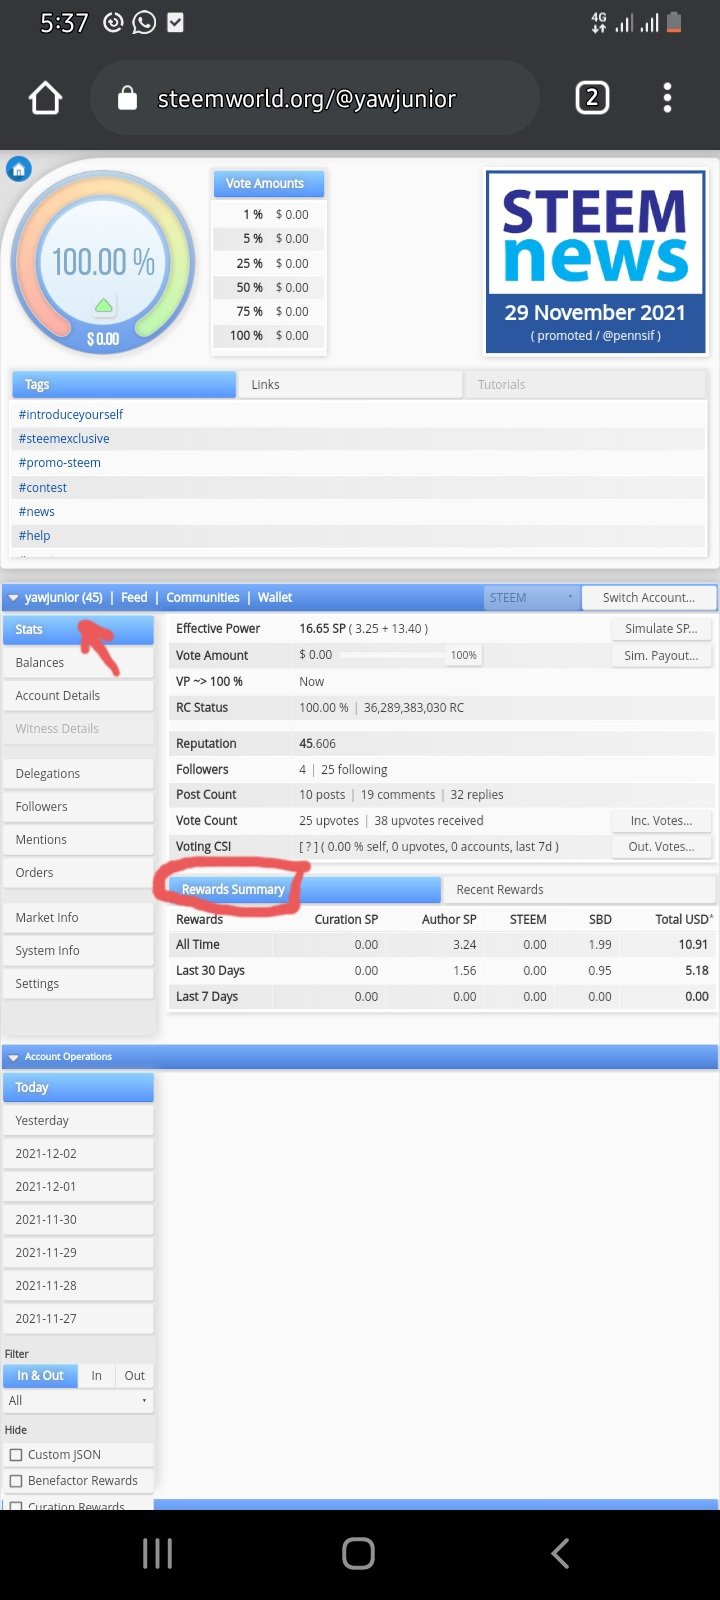This screenshot has width=720, height=1600.
Task: Open the #steemexclusive tag
Action: [x=64, y=438]
